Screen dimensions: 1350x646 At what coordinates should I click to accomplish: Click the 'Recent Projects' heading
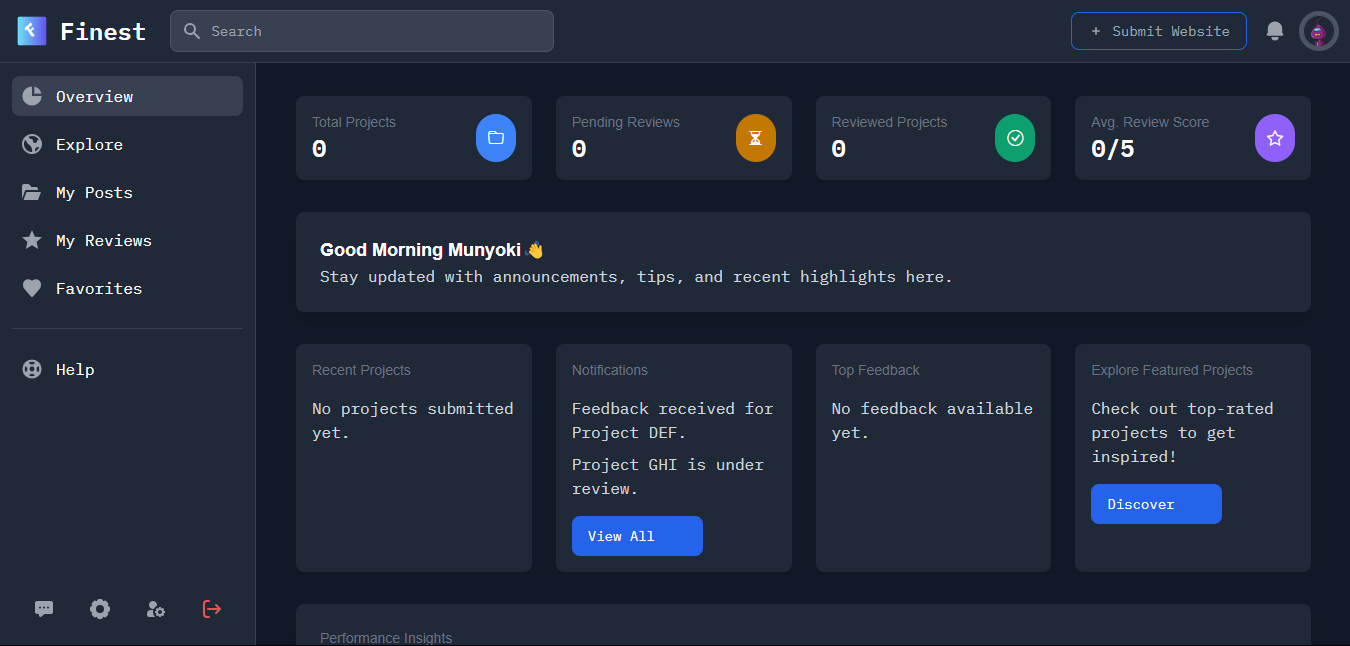click(x=361, y=370)
